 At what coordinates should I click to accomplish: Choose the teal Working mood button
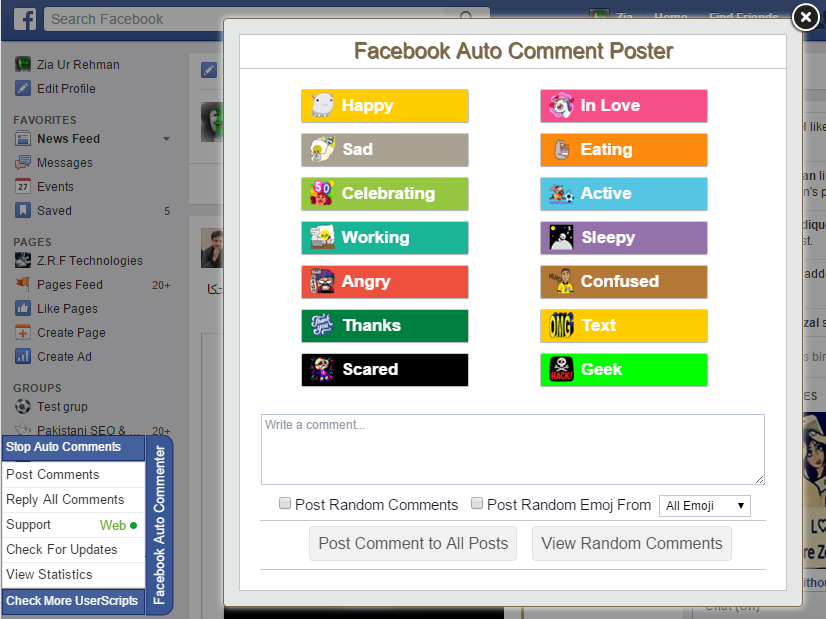point(385,238)
